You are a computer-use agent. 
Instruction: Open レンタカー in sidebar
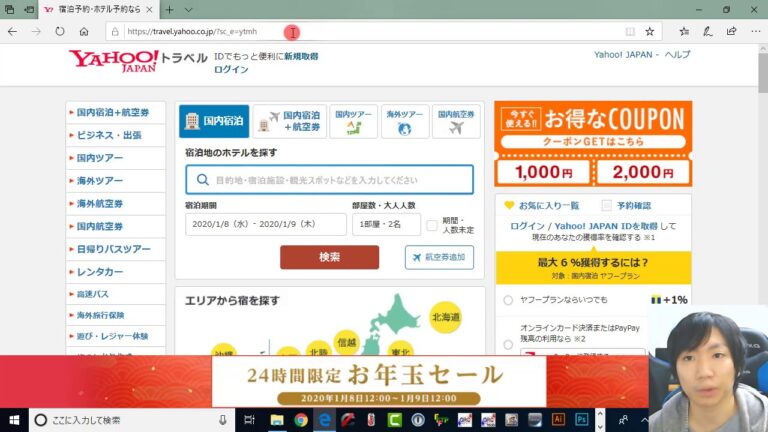(x=116, y=272)
